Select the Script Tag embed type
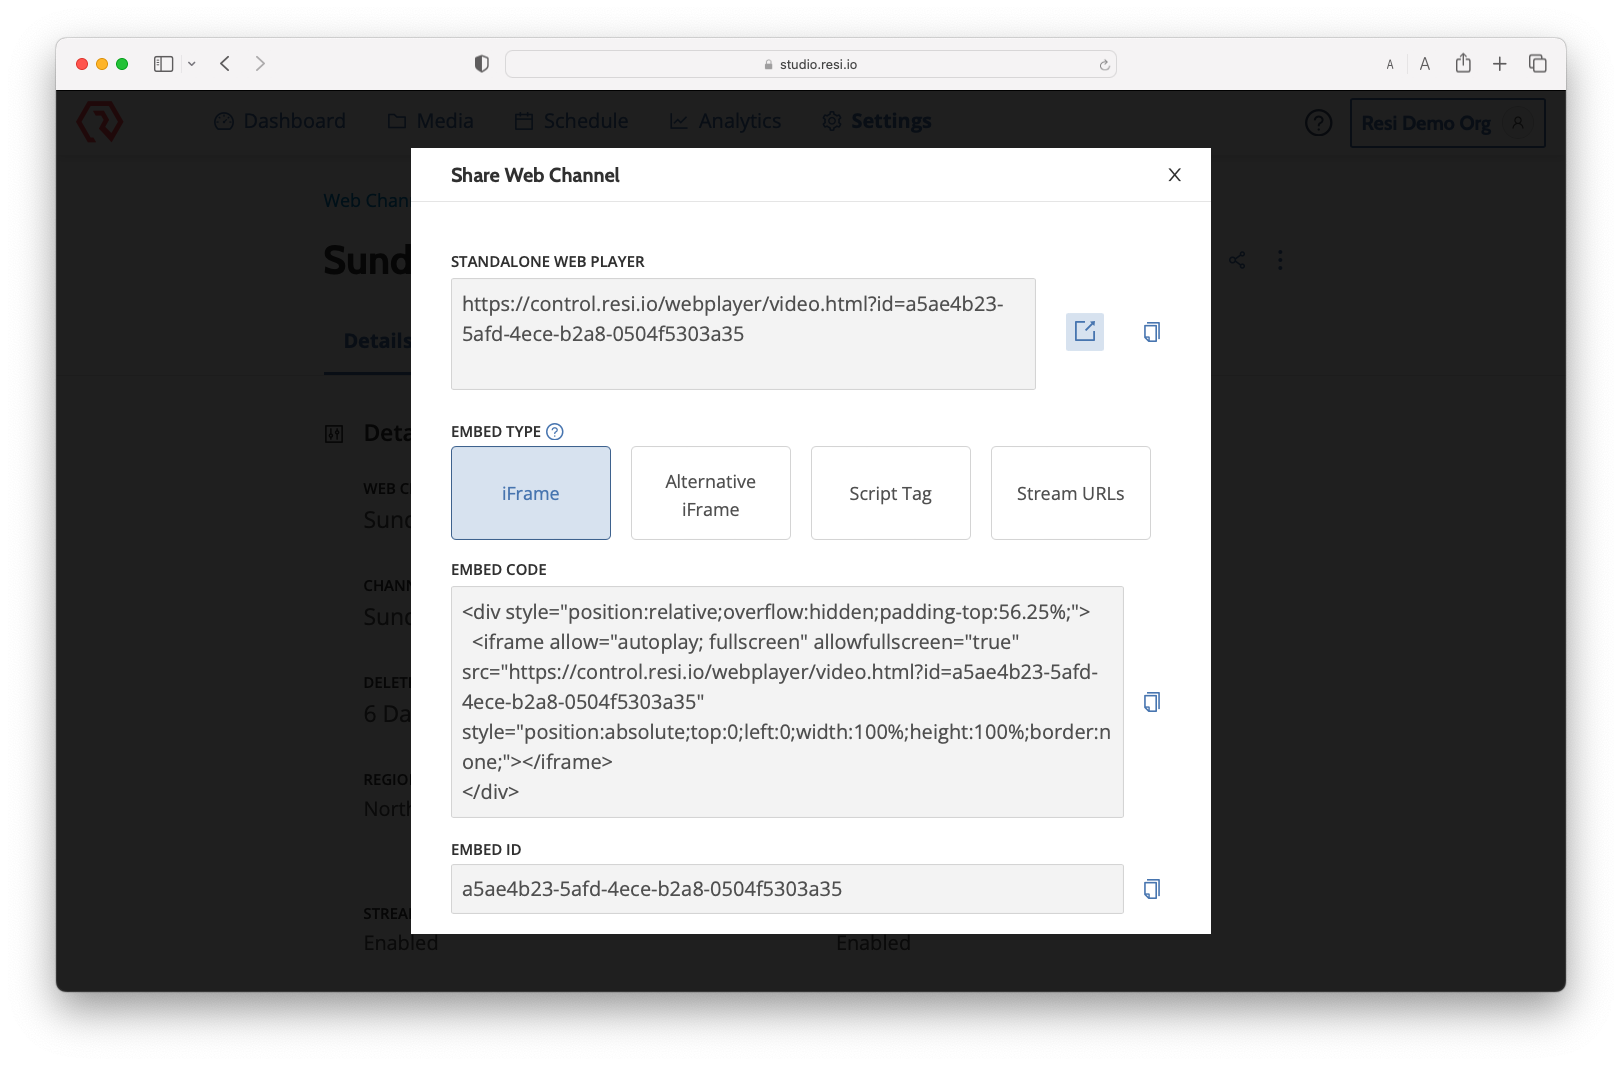1622x1066 pixels. 889,493
